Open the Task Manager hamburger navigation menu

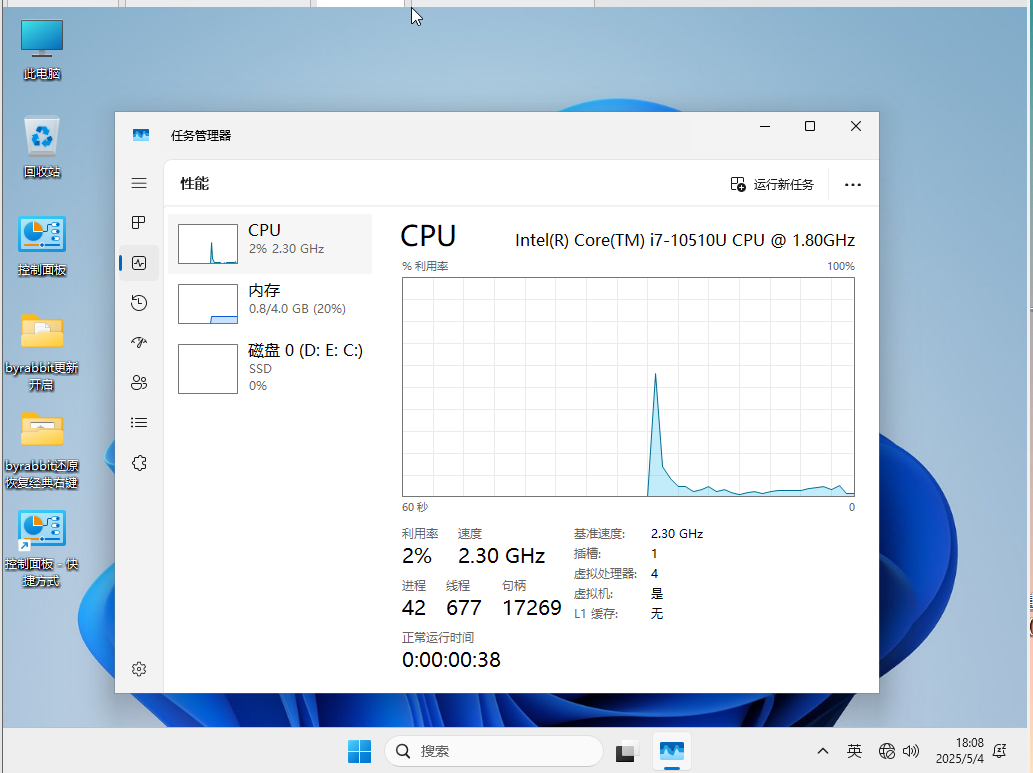139,183
